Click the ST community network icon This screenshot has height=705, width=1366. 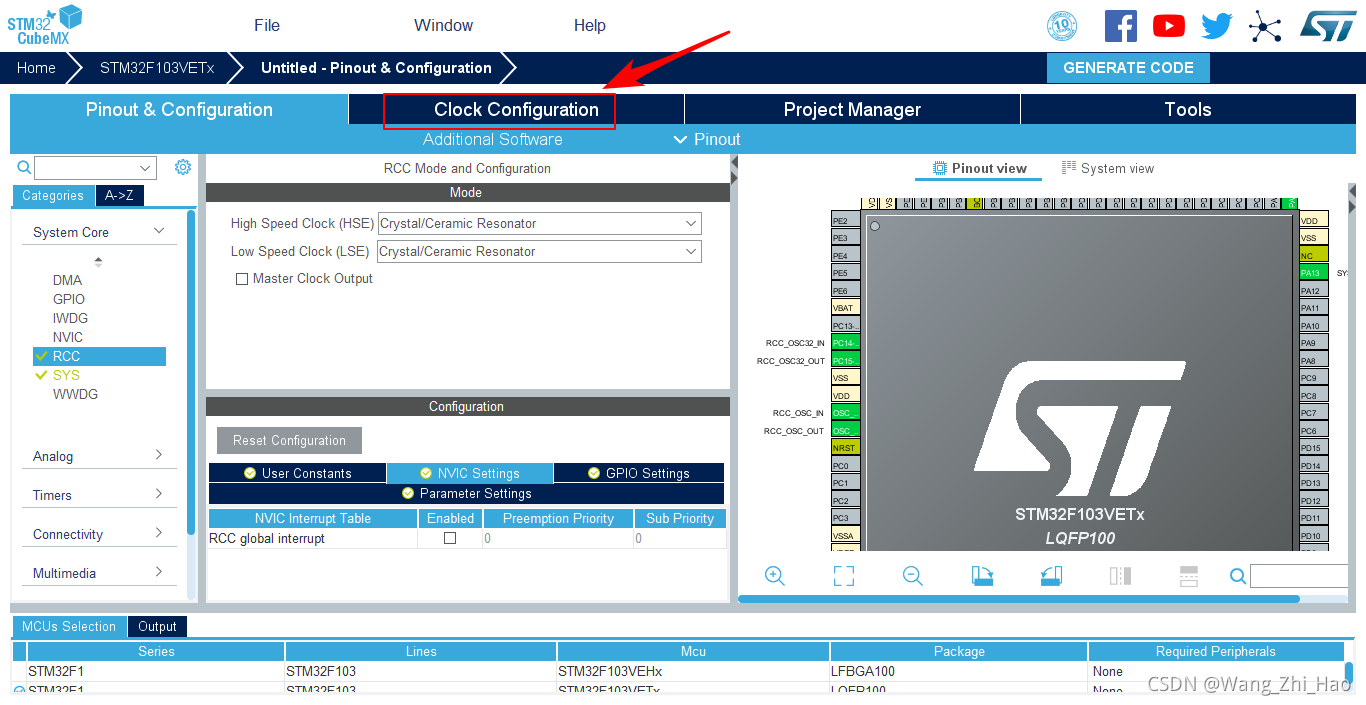pyautogui.click(x=1265, y=26)
